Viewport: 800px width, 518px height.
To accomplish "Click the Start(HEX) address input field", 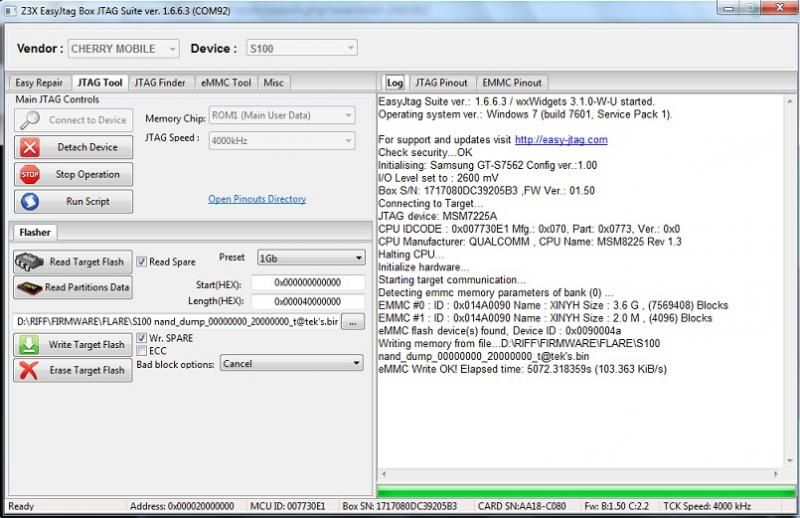I will click(307, 283).
